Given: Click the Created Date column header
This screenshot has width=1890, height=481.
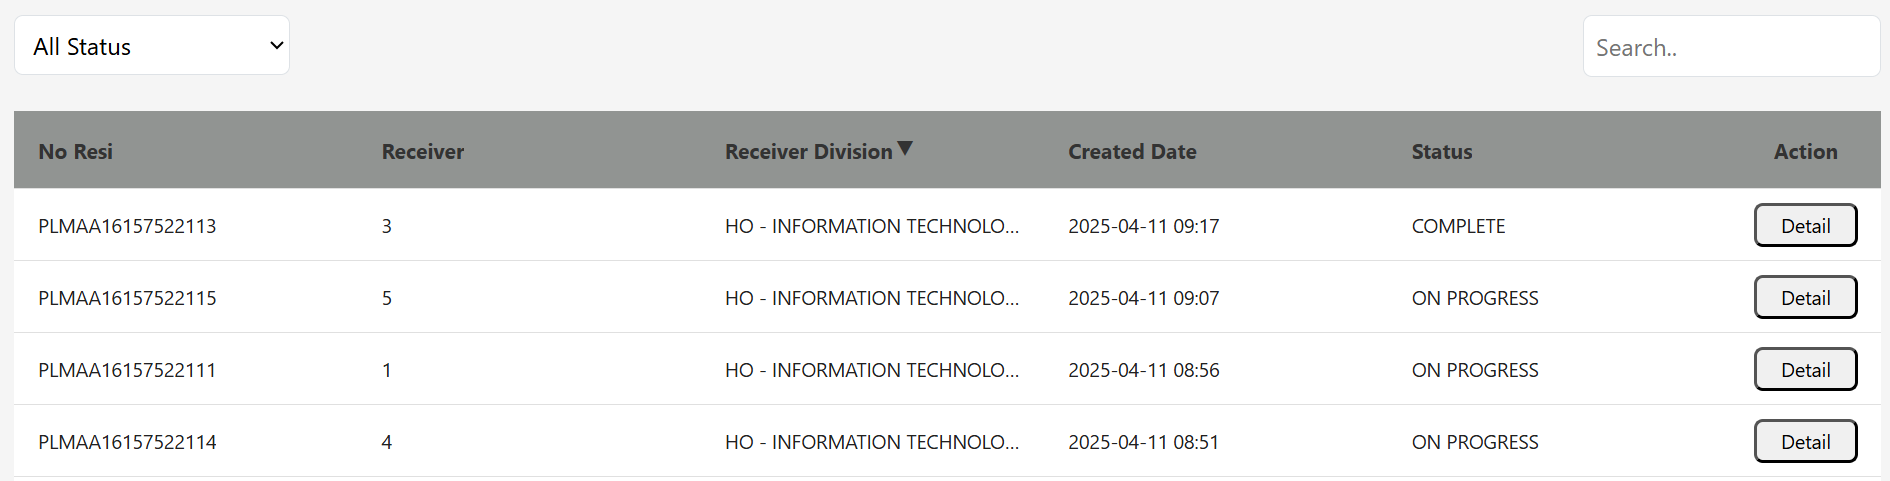Looking at the screenshot, I should [x=1132, y=152].
